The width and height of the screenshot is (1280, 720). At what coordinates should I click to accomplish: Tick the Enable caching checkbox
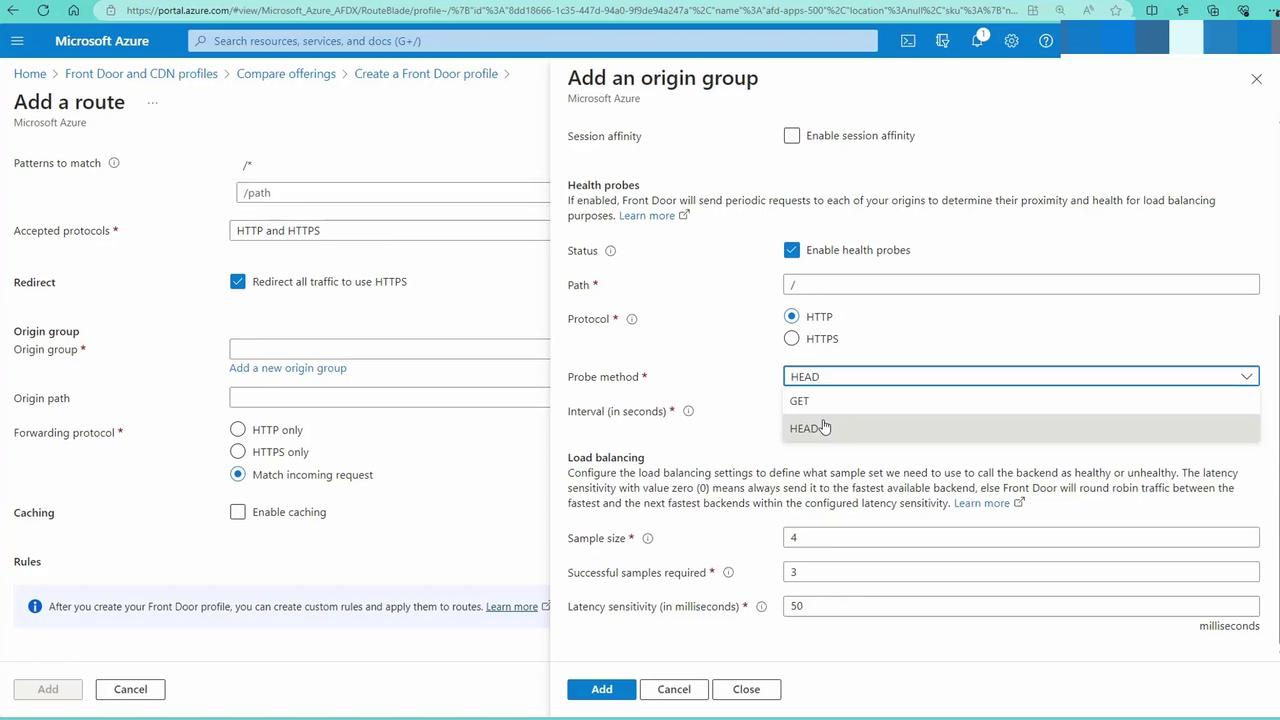pos(238,512)
